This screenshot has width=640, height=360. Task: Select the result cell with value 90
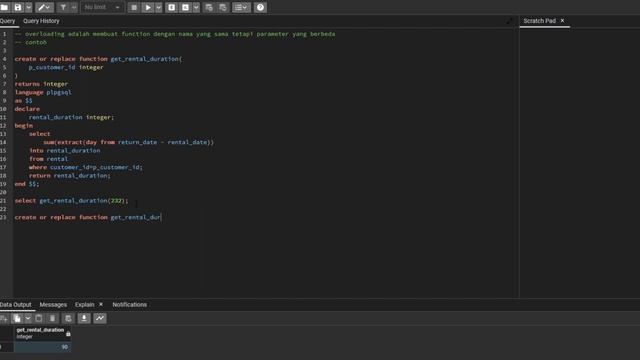click(x=42, y=347)
